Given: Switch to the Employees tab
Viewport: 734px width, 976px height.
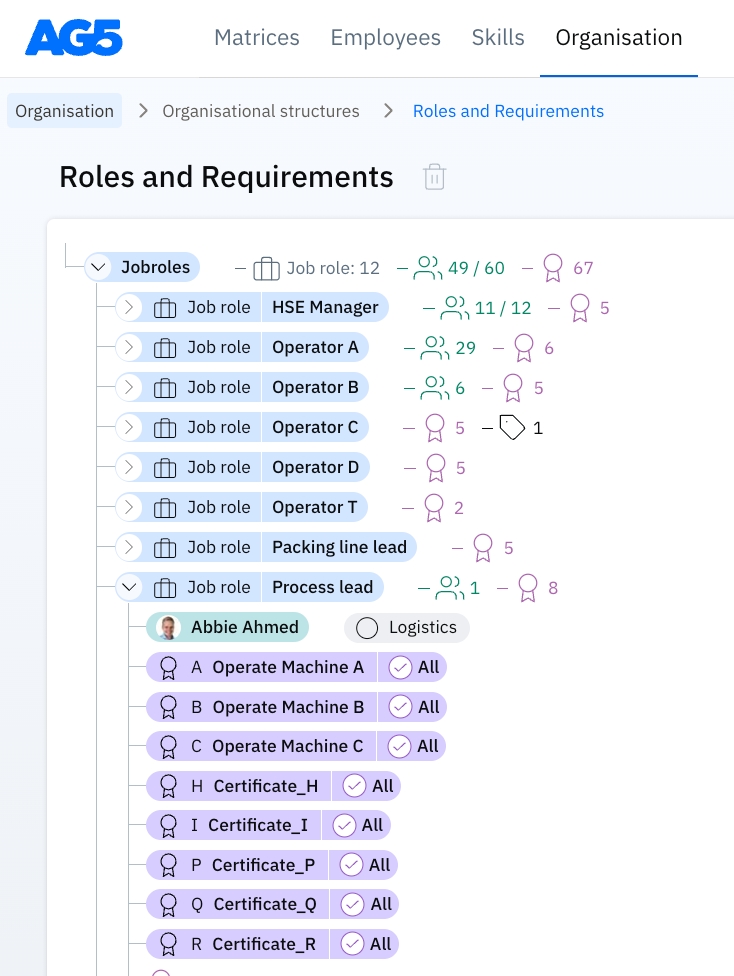Looking at the screenshot, I should [x=385, y=38].
